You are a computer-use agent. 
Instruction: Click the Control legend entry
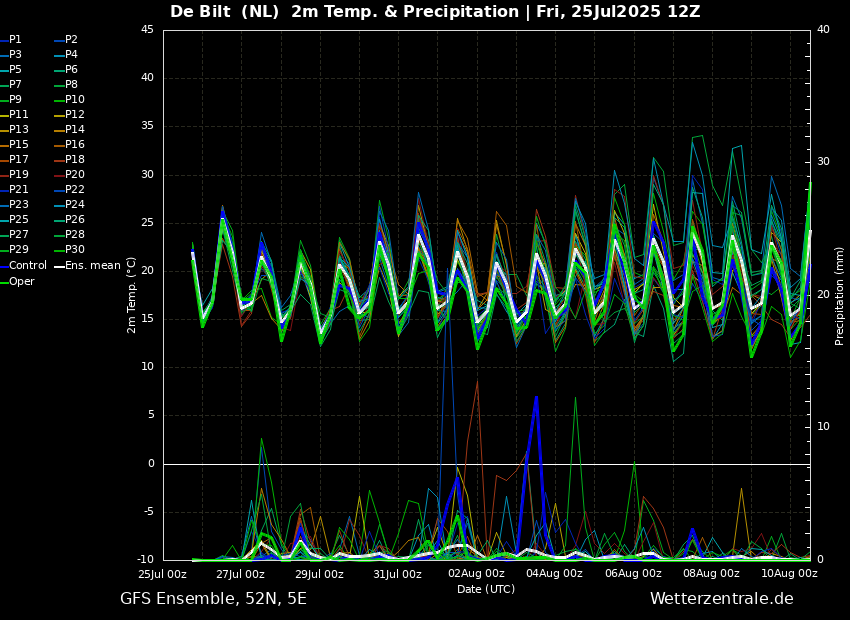(28, 265)
